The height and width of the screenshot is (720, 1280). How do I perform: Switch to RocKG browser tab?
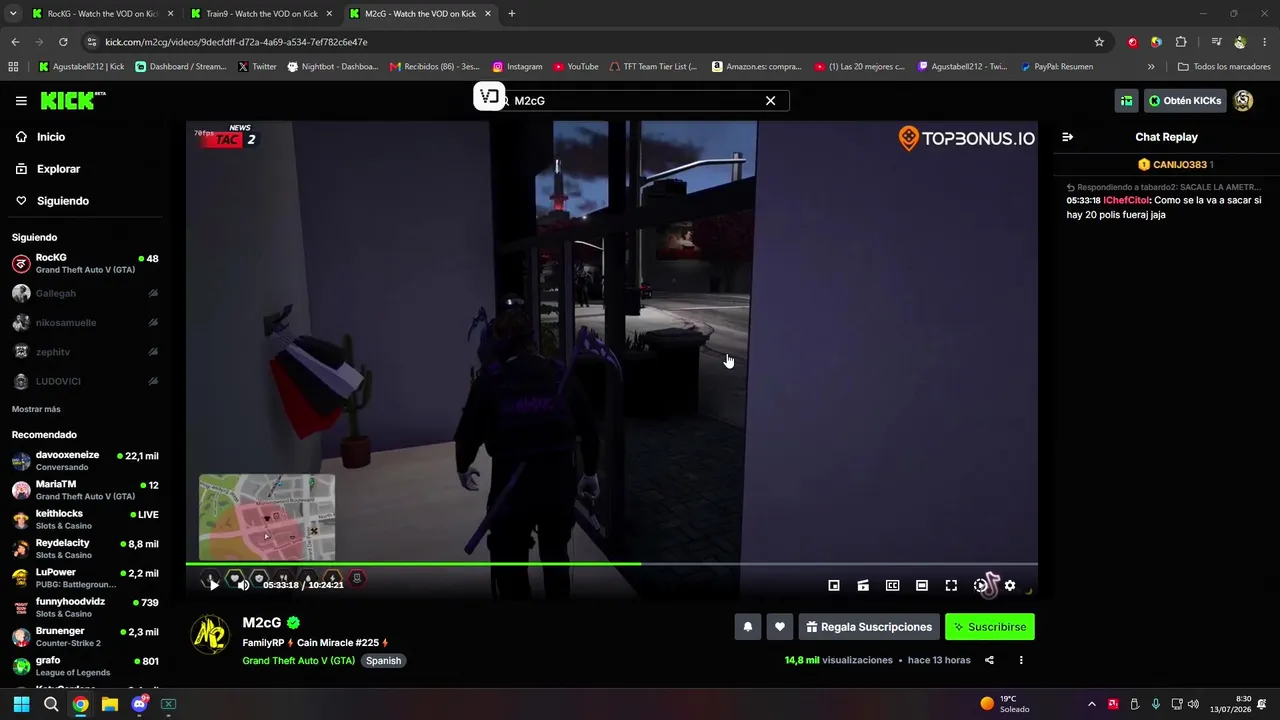pyautogui.click(x=100, y=14)
